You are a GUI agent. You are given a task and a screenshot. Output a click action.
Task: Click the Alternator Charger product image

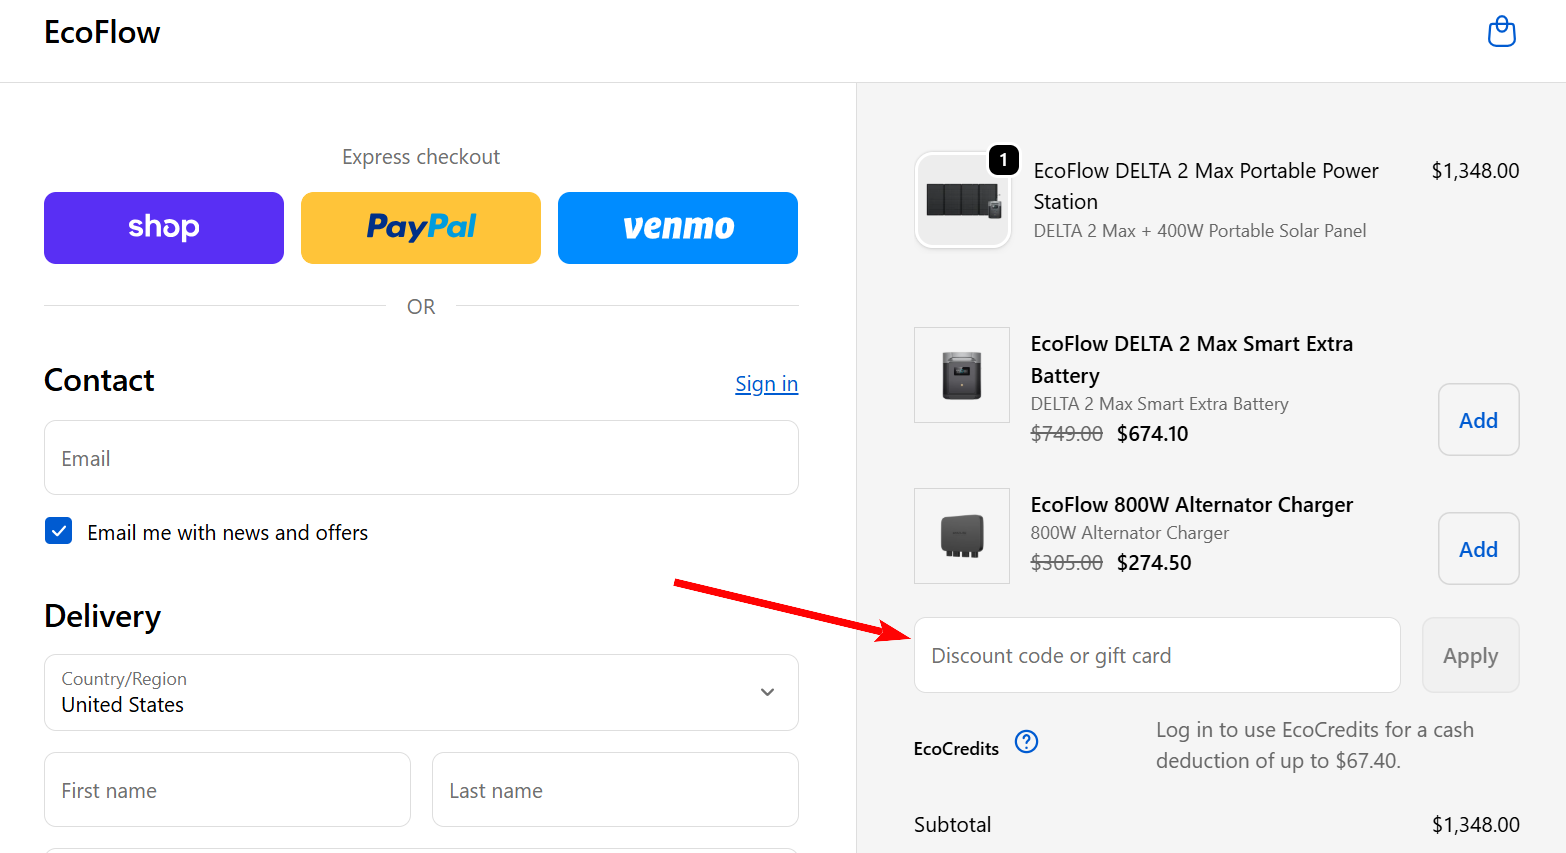[962, 536]
